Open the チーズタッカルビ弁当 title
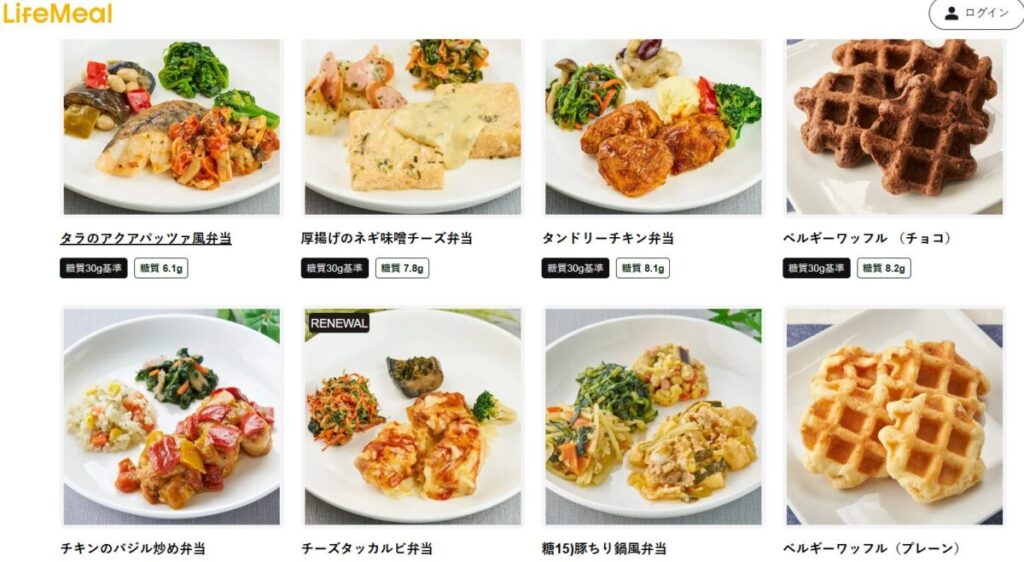The width and height of the screenshot is (1024, 562). click(x=367, y=548)
